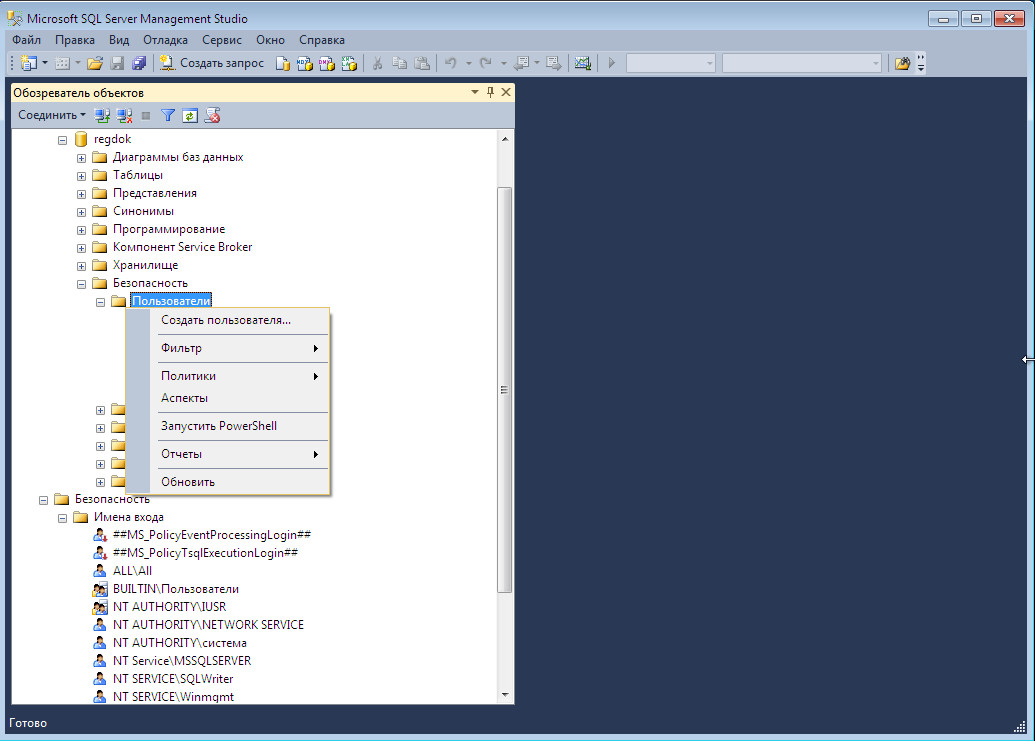Image resolution: width=1035 pixels, height=741 pixels.
Task: Click the Activity Monitor chart icon
Action: pyautogui.click(x=582, y=63)
